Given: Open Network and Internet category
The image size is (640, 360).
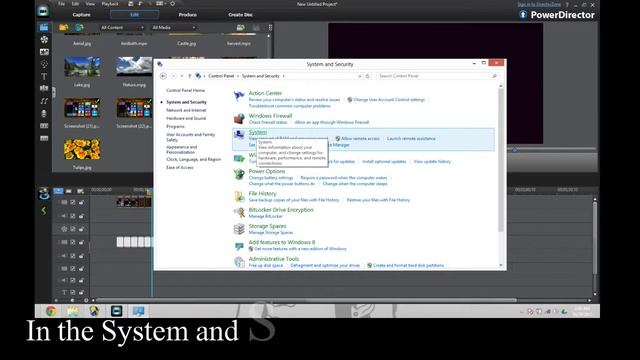Looking at the screenshot, I should click(186, 110).
